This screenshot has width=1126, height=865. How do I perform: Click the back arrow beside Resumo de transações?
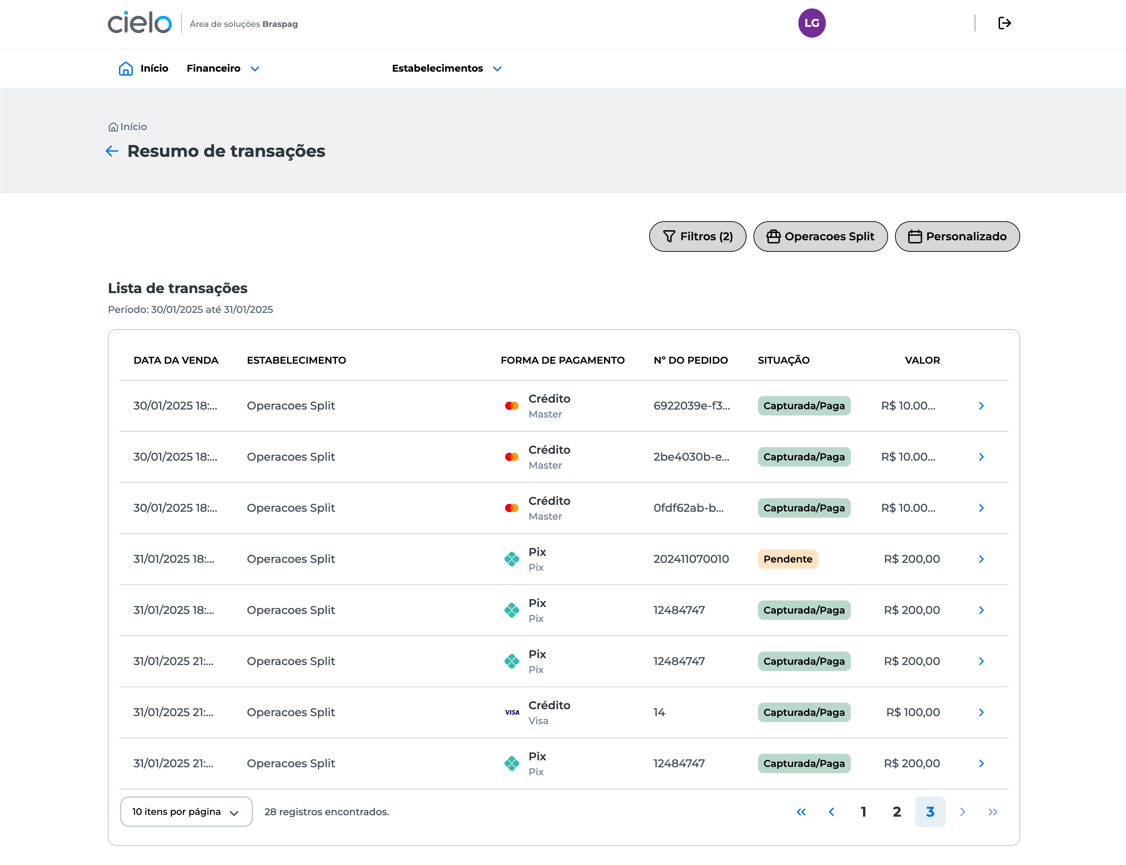point(112,151)
